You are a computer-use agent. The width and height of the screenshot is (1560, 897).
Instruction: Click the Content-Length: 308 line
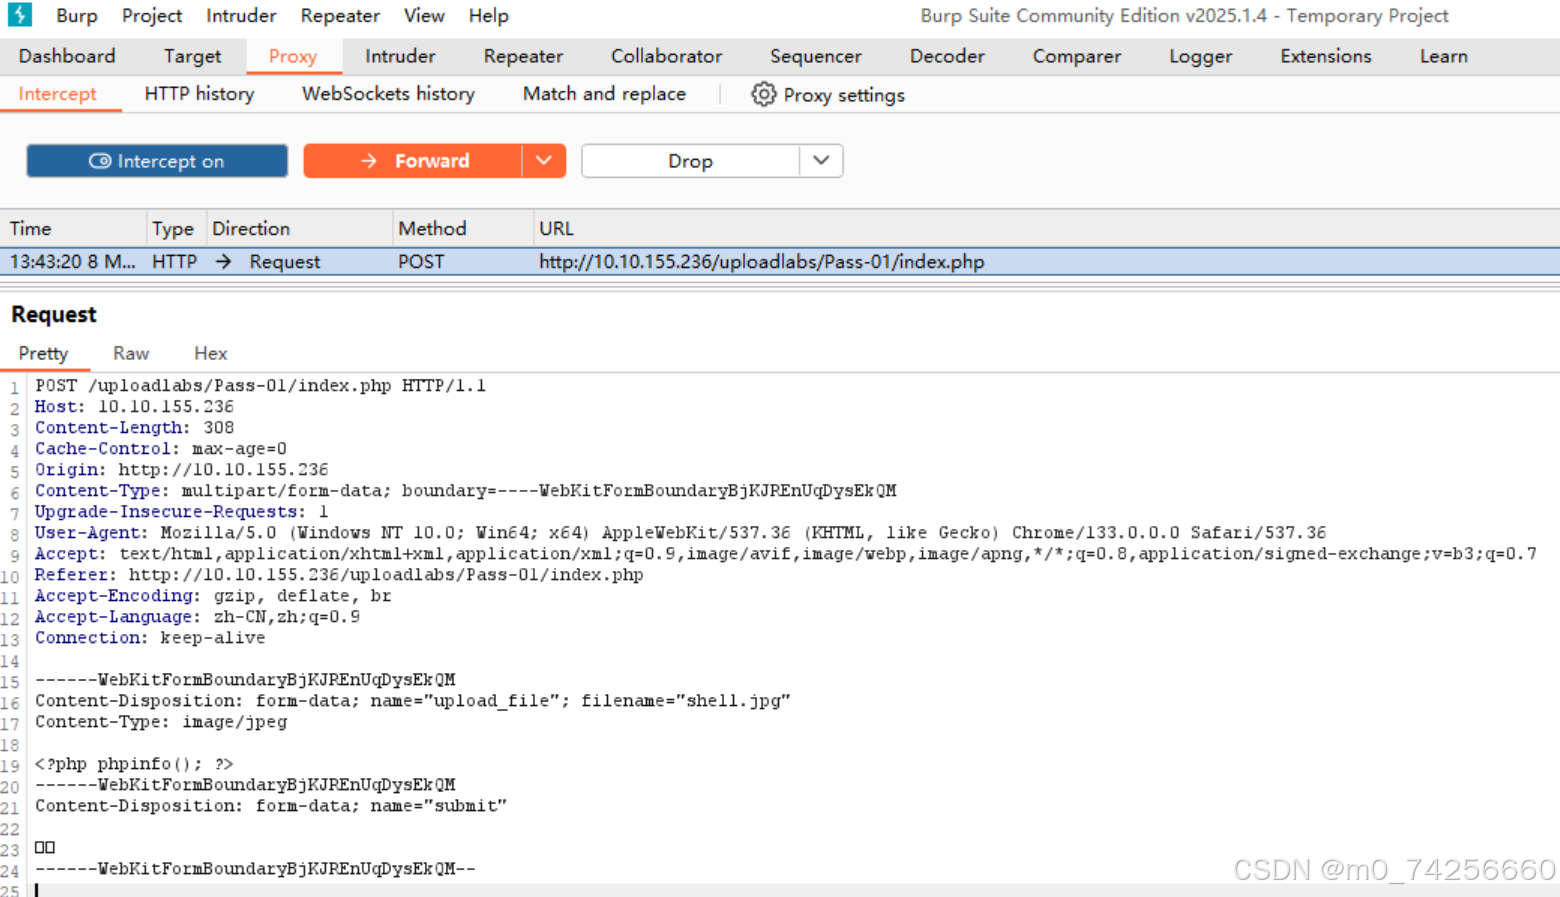pyautogui.click(x=134, y=427)
